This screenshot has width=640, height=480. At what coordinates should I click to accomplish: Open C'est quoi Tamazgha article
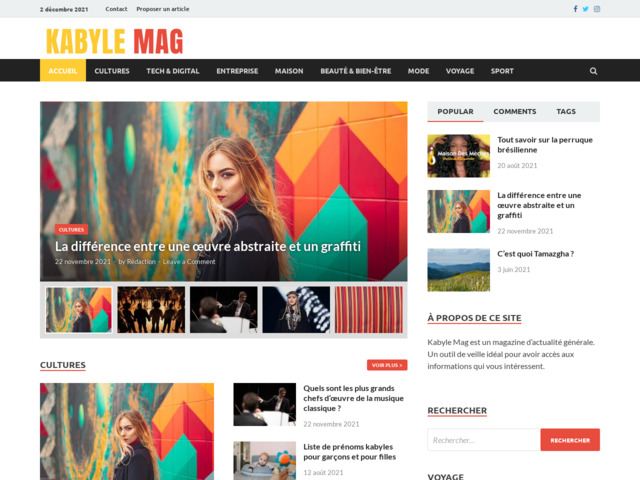(x=536, y=253)
